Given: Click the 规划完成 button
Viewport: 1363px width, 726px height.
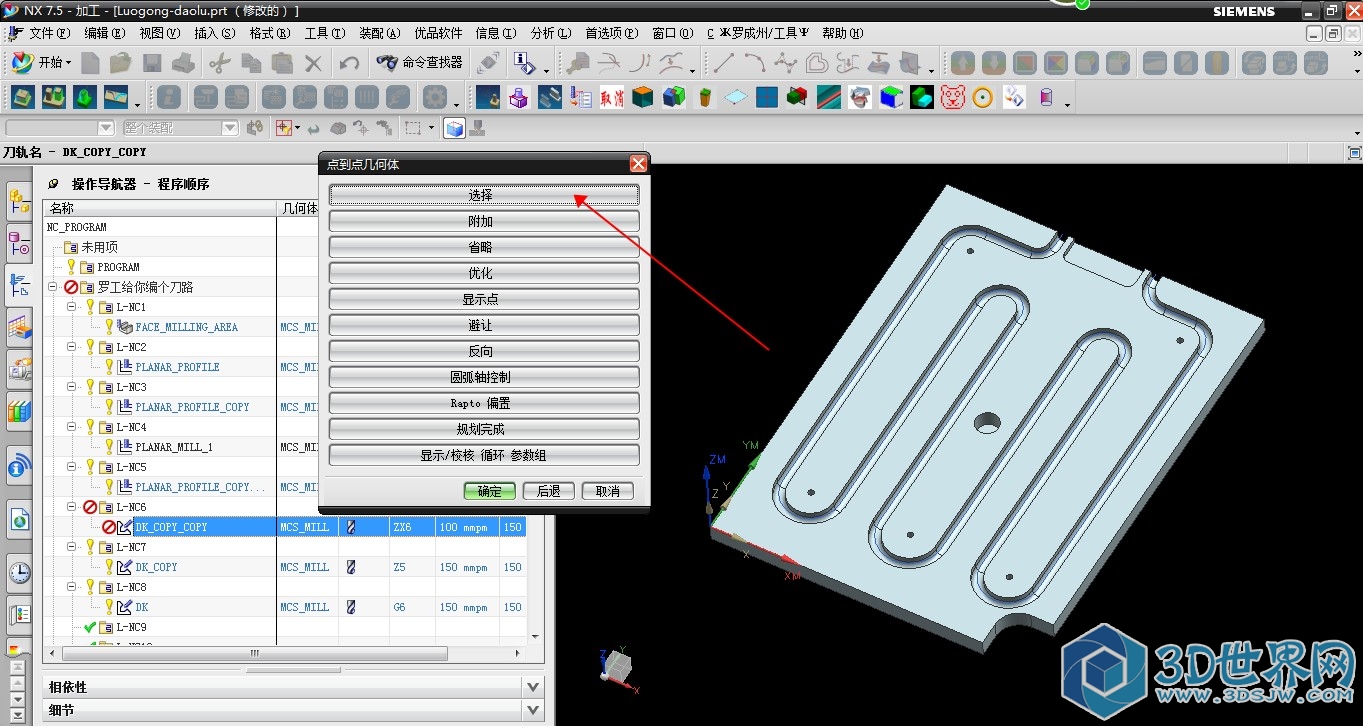Looking at the screenshot, I should pyautogui.click(x=484, y=429).
